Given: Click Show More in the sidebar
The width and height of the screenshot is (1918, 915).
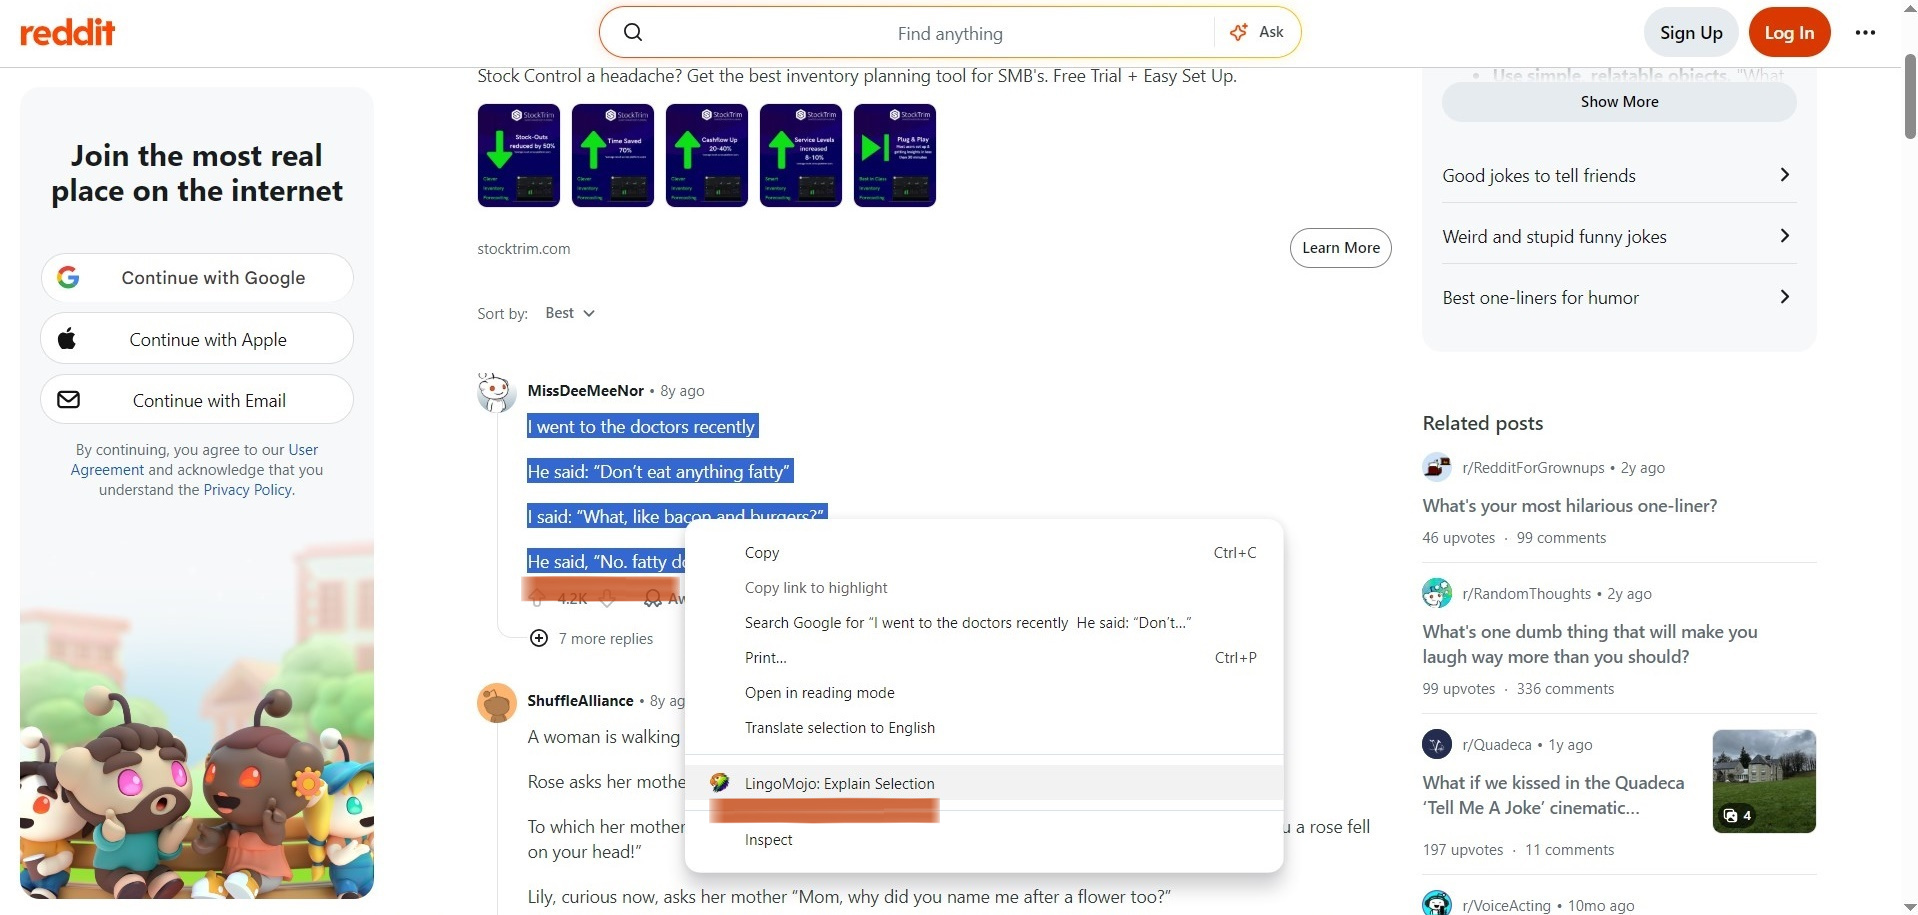Looking at the screenshot, I should [1619, 101].
